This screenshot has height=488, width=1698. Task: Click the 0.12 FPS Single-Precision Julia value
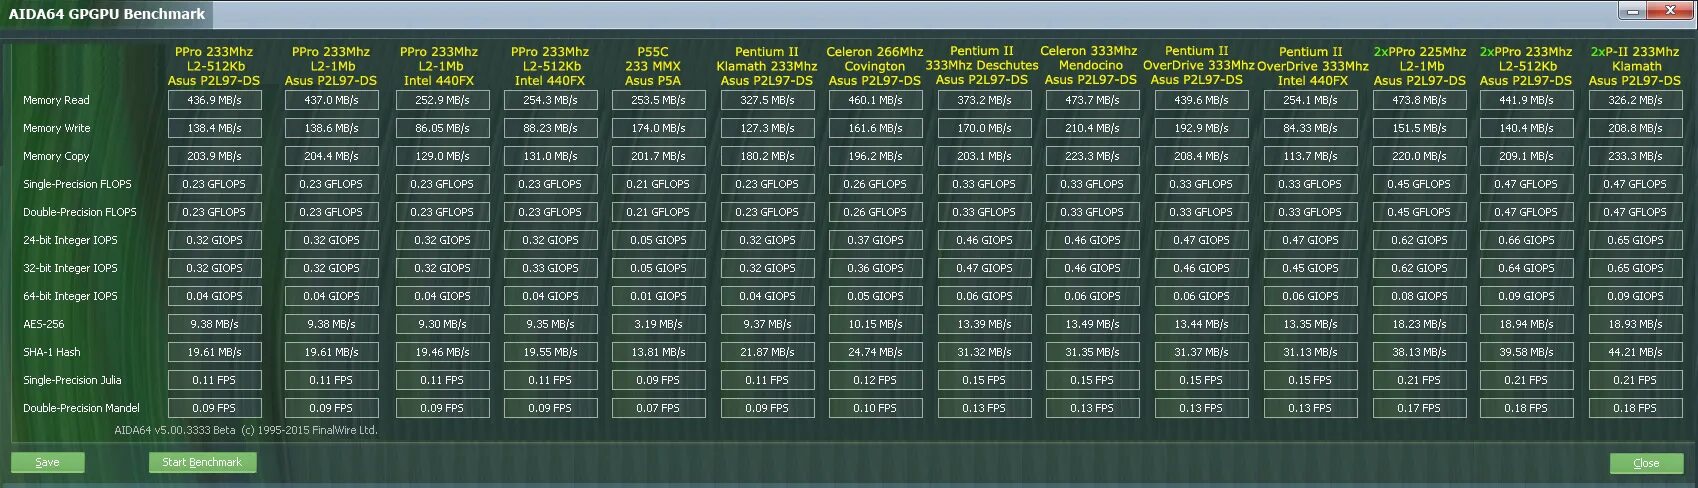click(x=875, y=380)
